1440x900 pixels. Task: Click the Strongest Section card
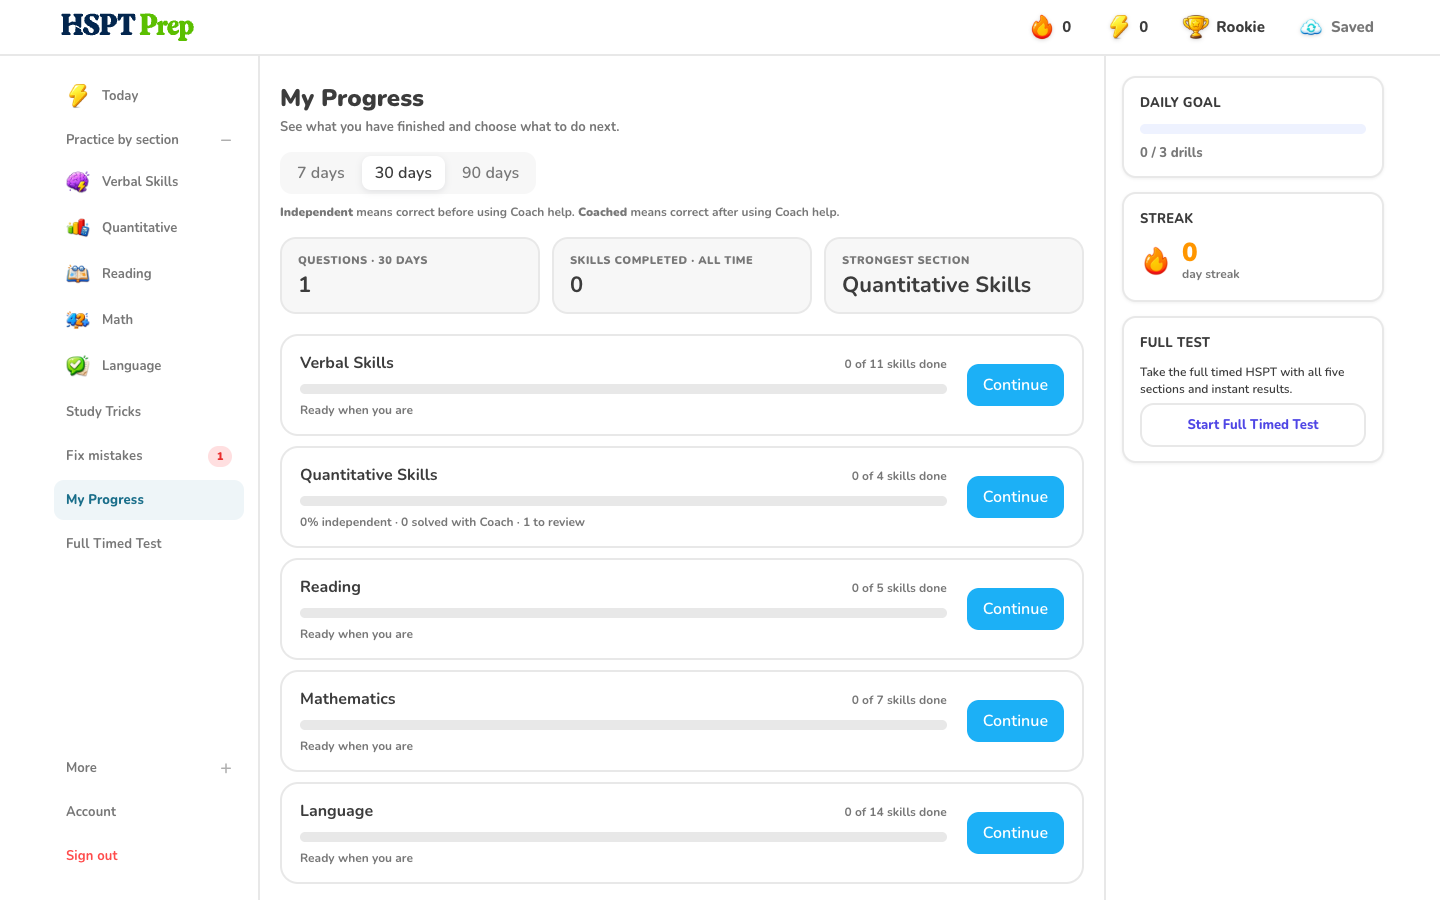pos(954,275)
